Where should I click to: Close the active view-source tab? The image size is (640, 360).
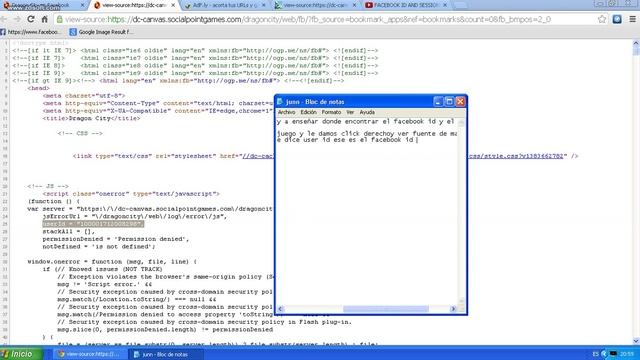tap(173, 5)
